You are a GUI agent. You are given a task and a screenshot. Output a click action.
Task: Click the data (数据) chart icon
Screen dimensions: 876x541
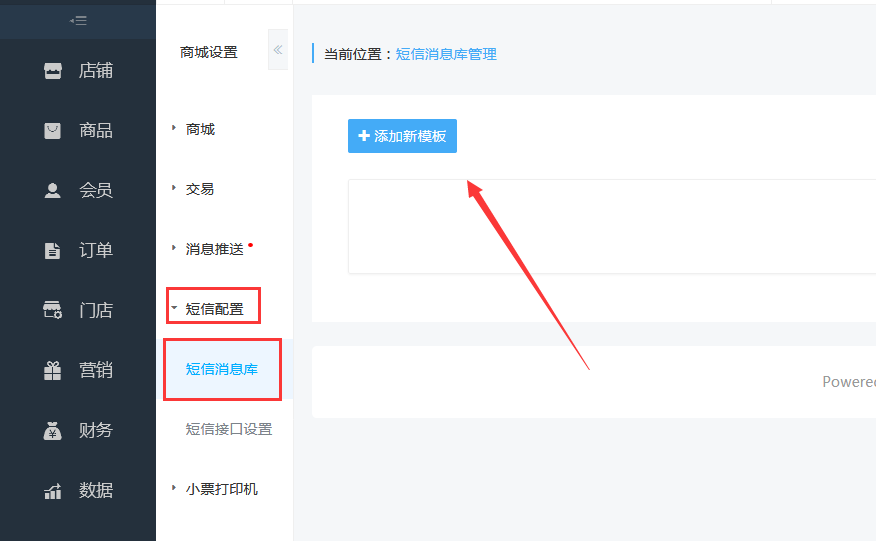point(53,491)
